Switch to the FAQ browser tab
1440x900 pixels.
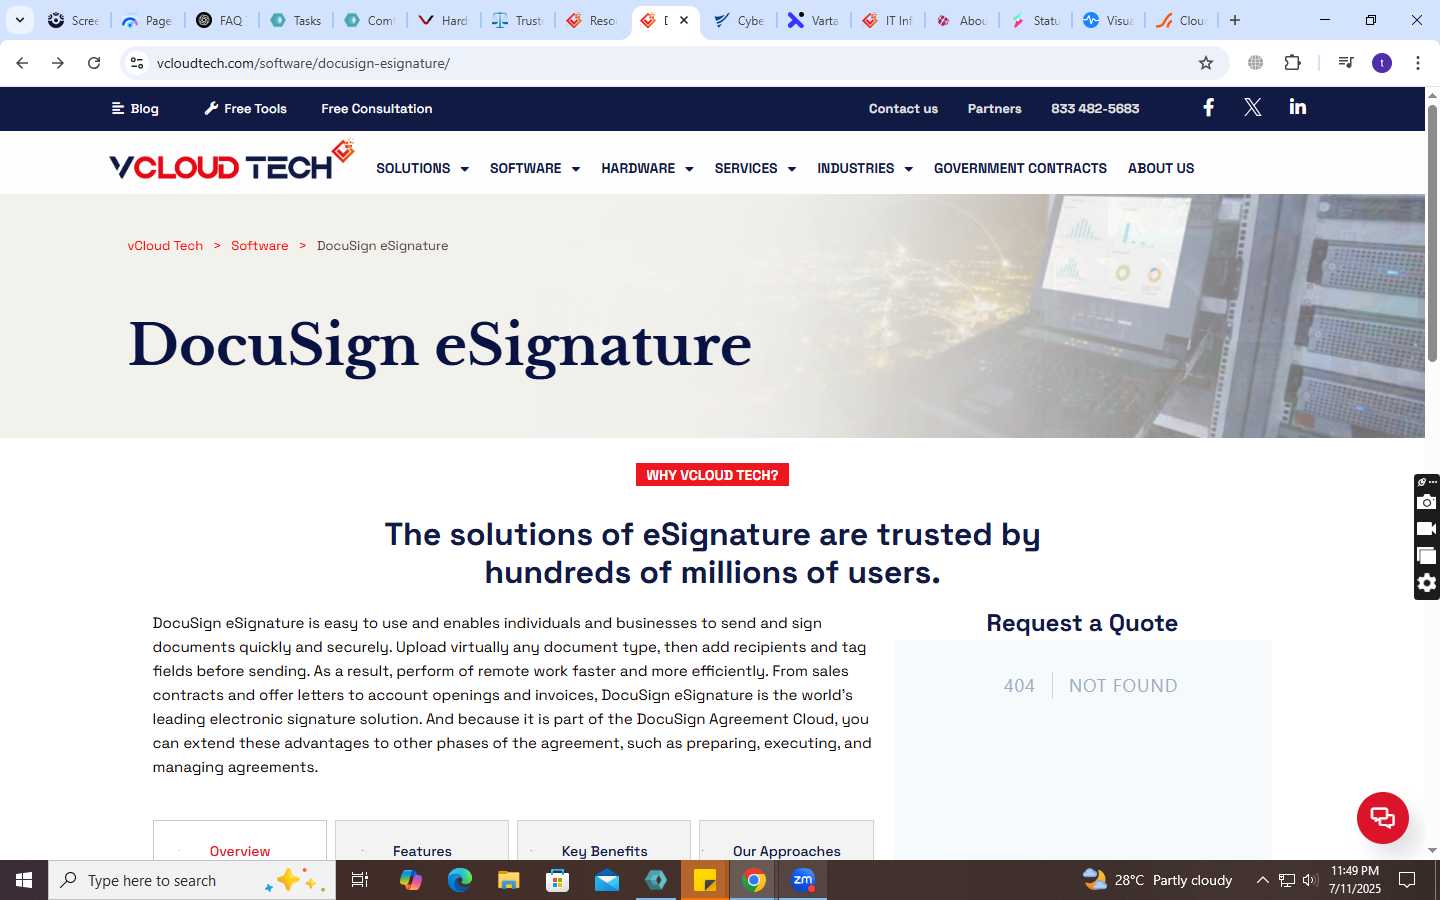(221, 20)
